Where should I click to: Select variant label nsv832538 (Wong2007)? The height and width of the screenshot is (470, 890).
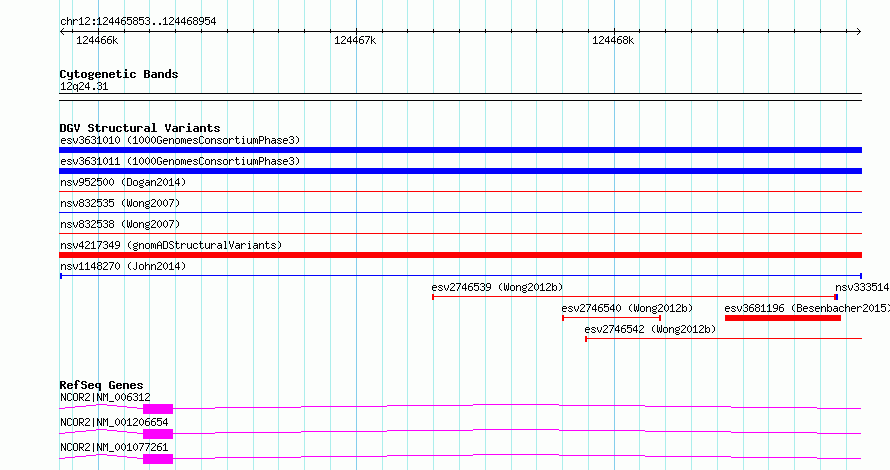120,224
